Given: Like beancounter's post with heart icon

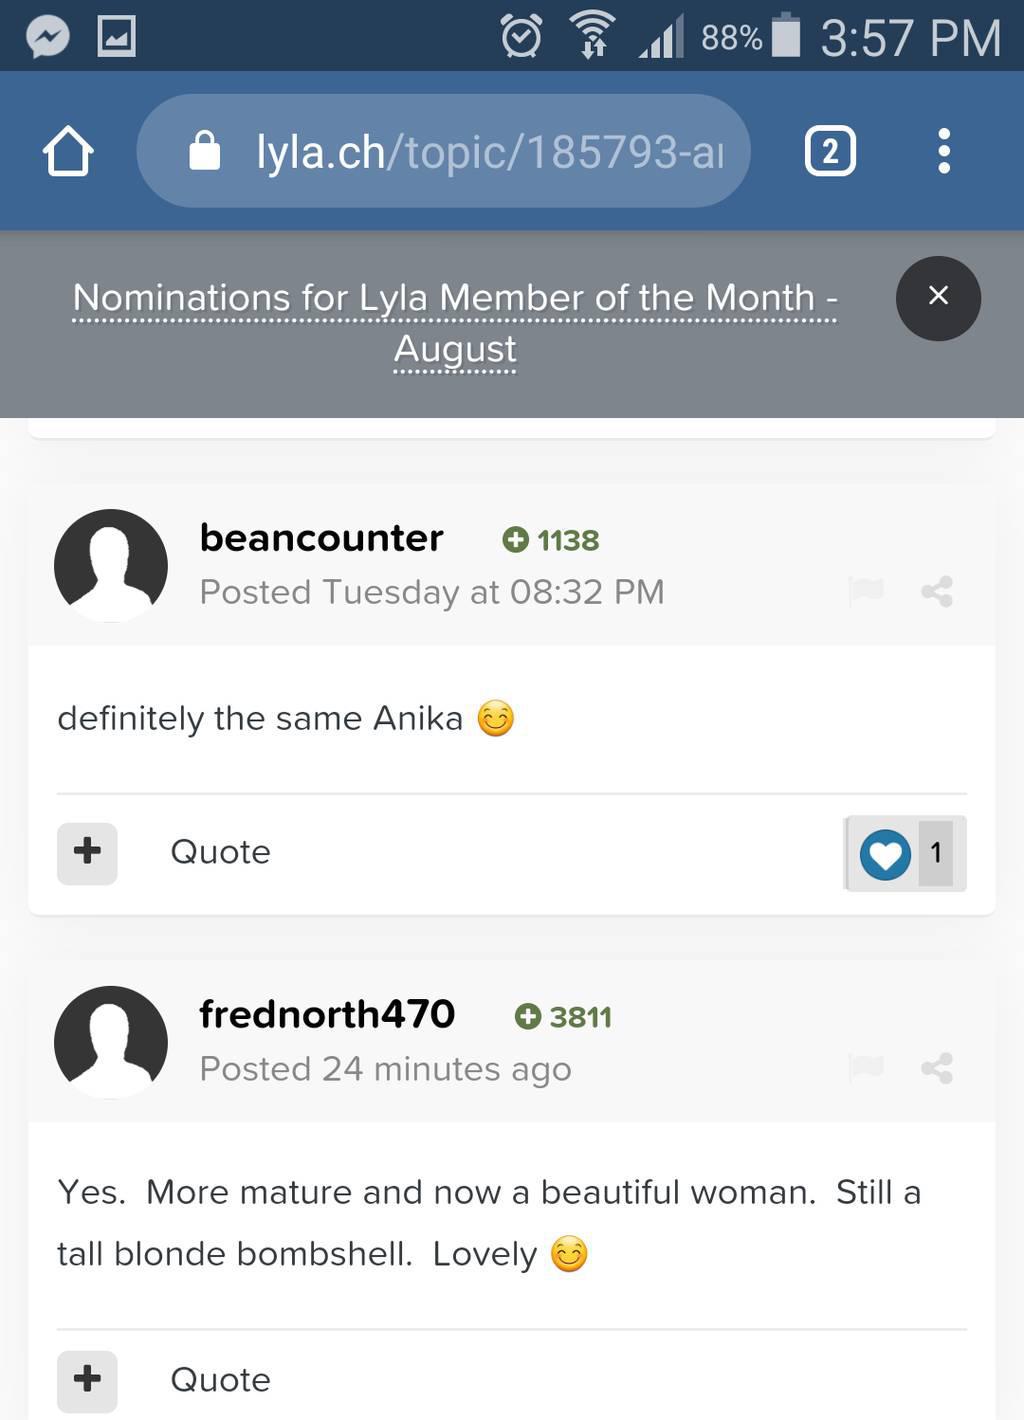Looking at the screenshot, I should coord(885,854).
